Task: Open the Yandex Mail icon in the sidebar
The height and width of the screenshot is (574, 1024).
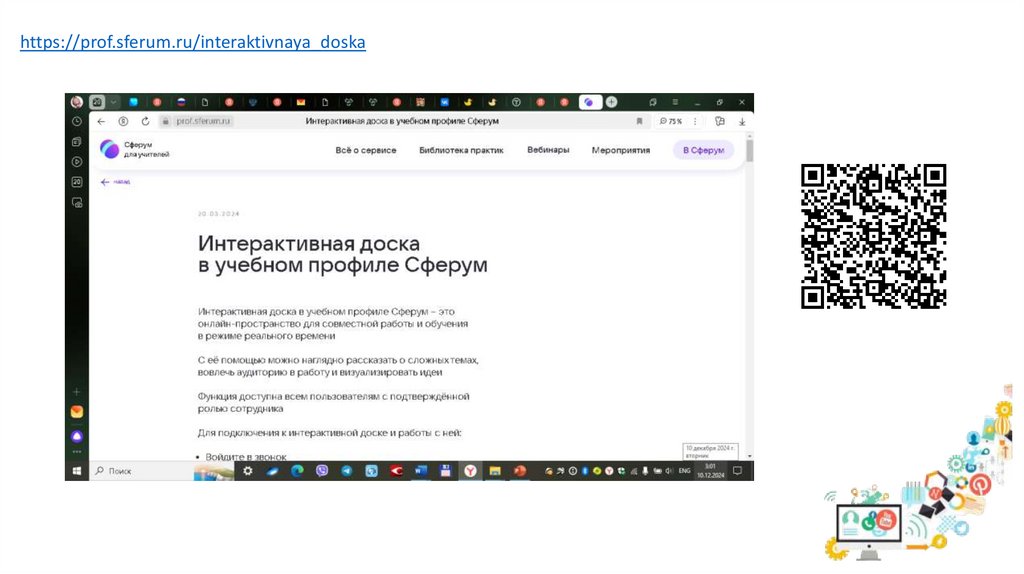Action: [76, 412]
